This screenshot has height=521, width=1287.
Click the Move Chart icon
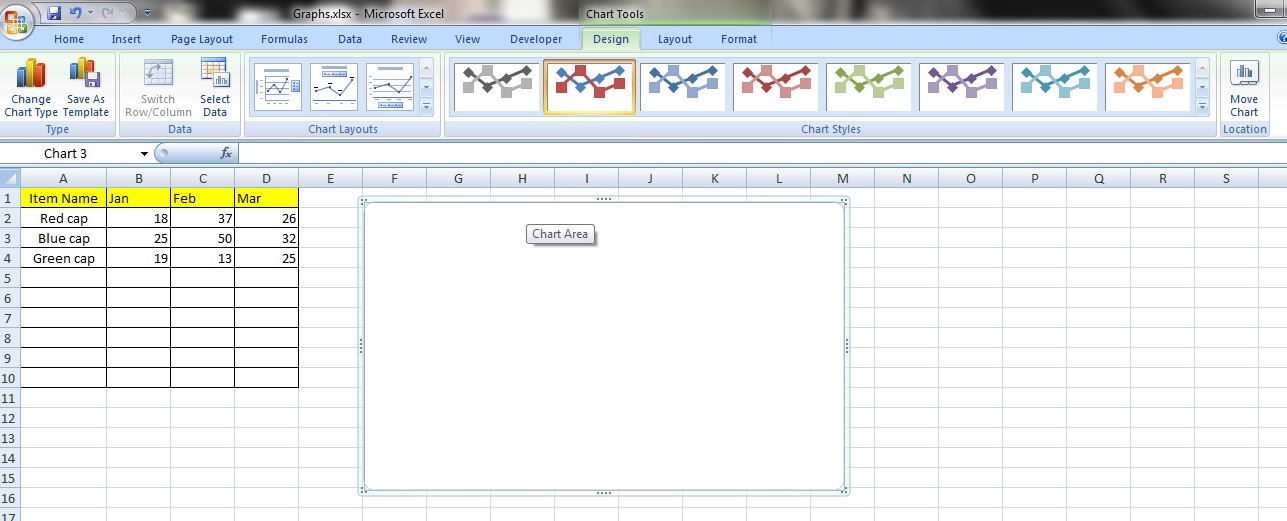click(x=1244, y=88)
